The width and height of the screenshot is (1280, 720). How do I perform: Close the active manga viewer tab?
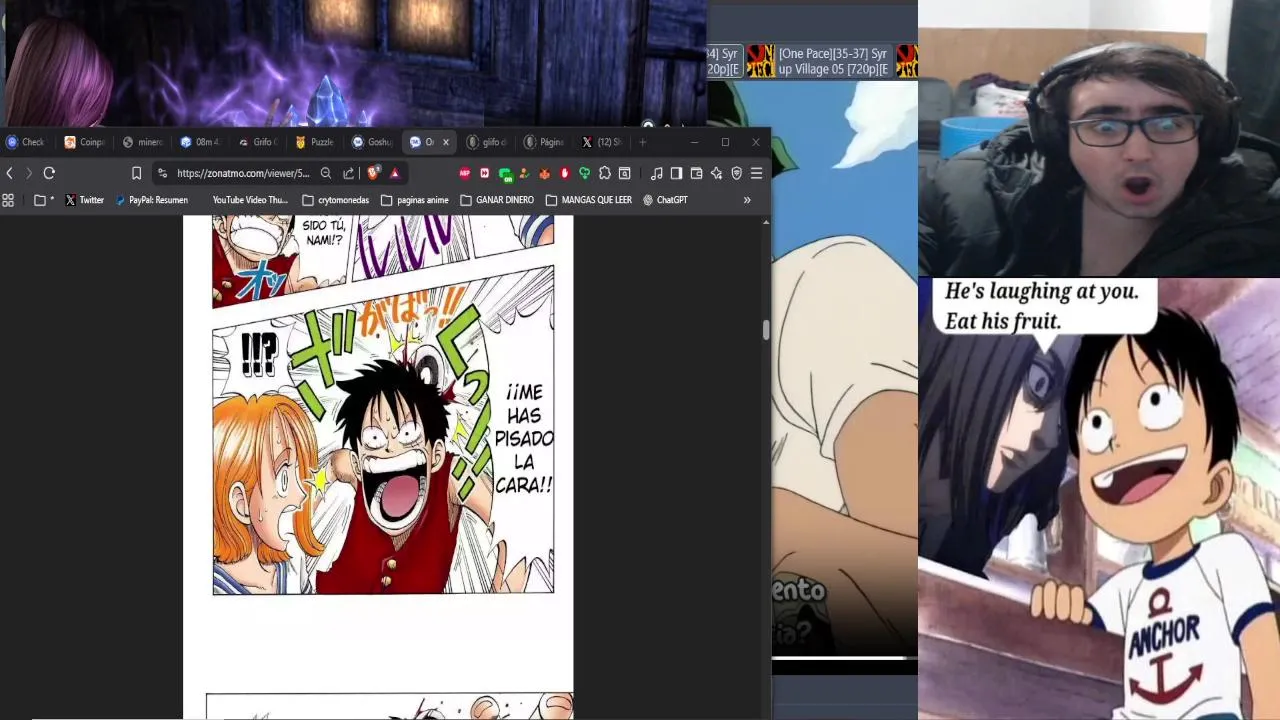click(446, 142)
